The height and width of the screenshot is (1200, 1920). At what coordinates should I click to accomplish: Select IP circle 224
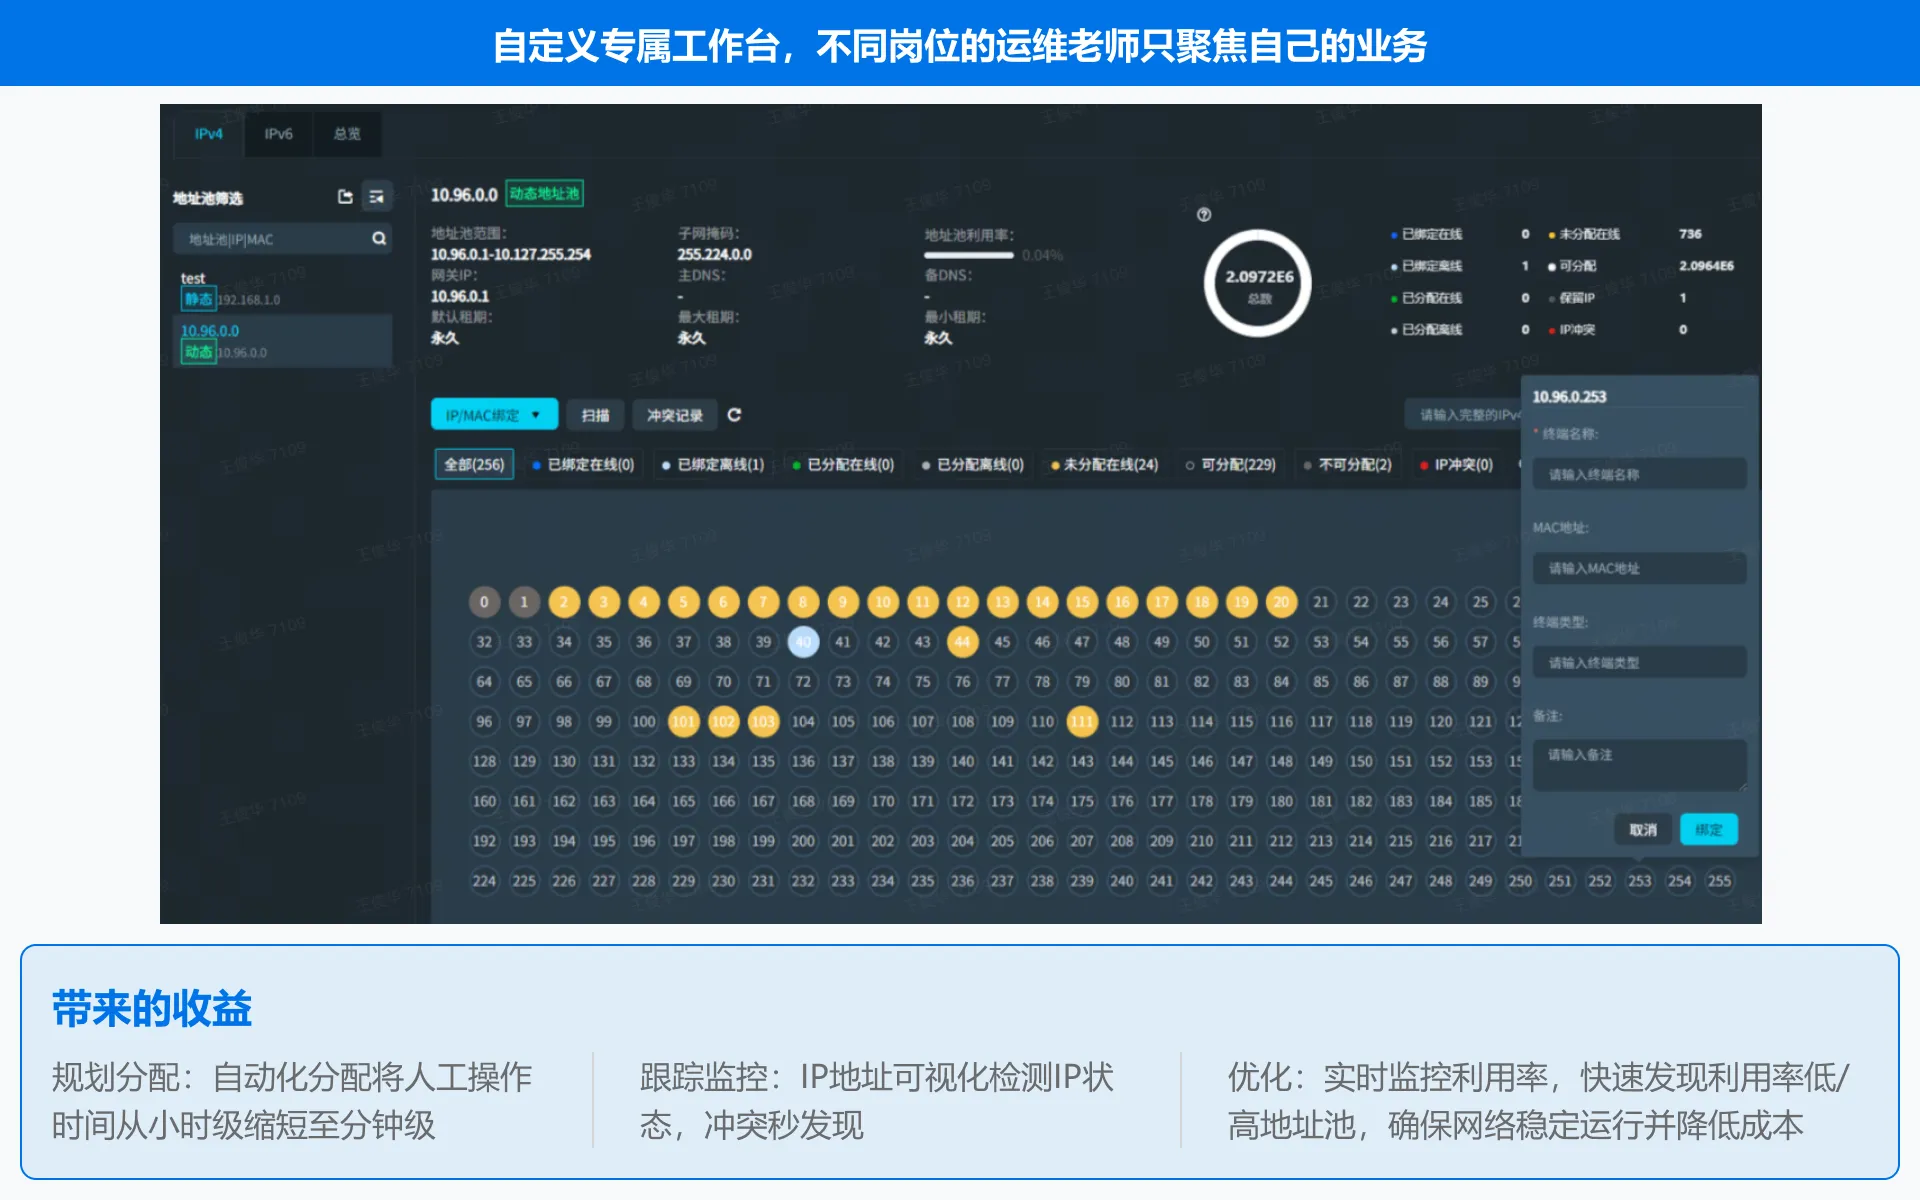[x=484, y=881]
